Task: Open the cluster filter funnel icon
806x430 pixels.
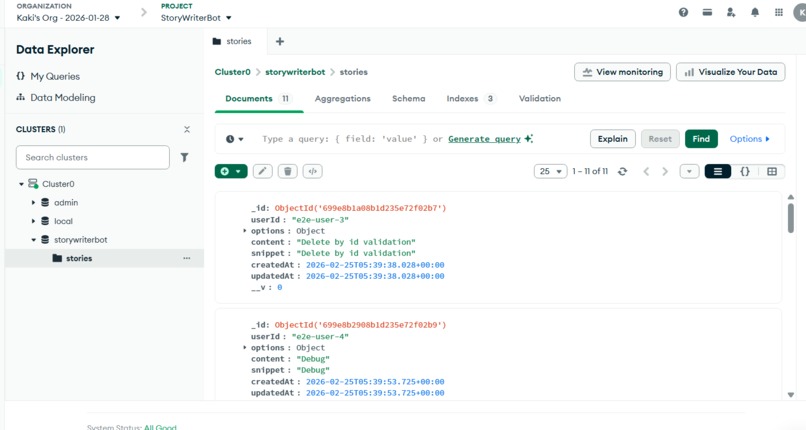Action: (185, 157)
